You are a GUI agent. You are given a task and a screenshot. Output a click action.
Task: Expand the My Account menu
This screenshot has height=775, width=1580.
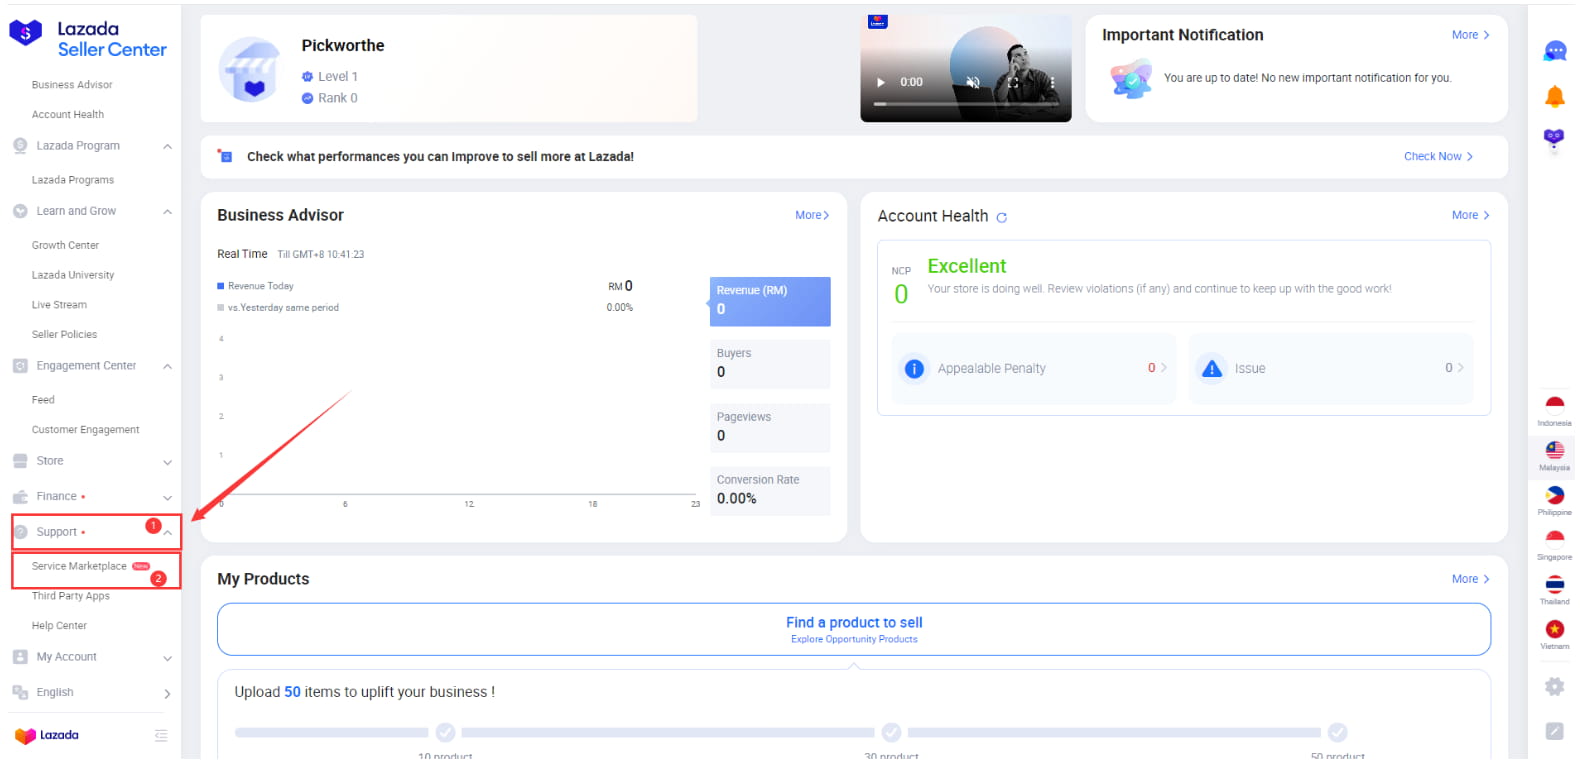[x=167, y=658]
